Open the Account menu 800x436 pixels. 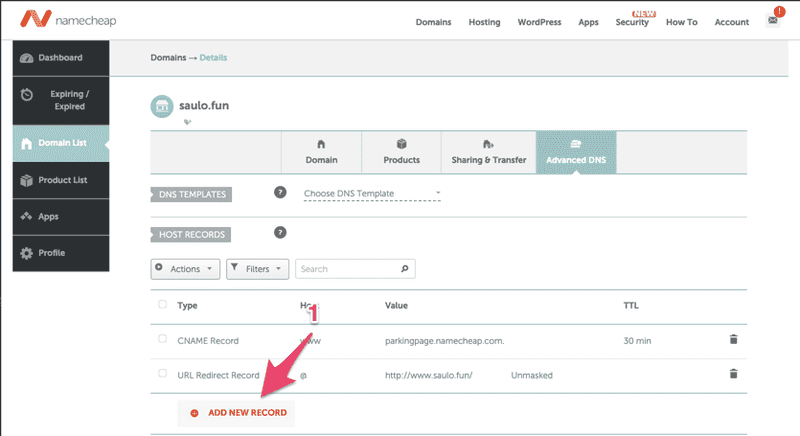click(732, 22)
